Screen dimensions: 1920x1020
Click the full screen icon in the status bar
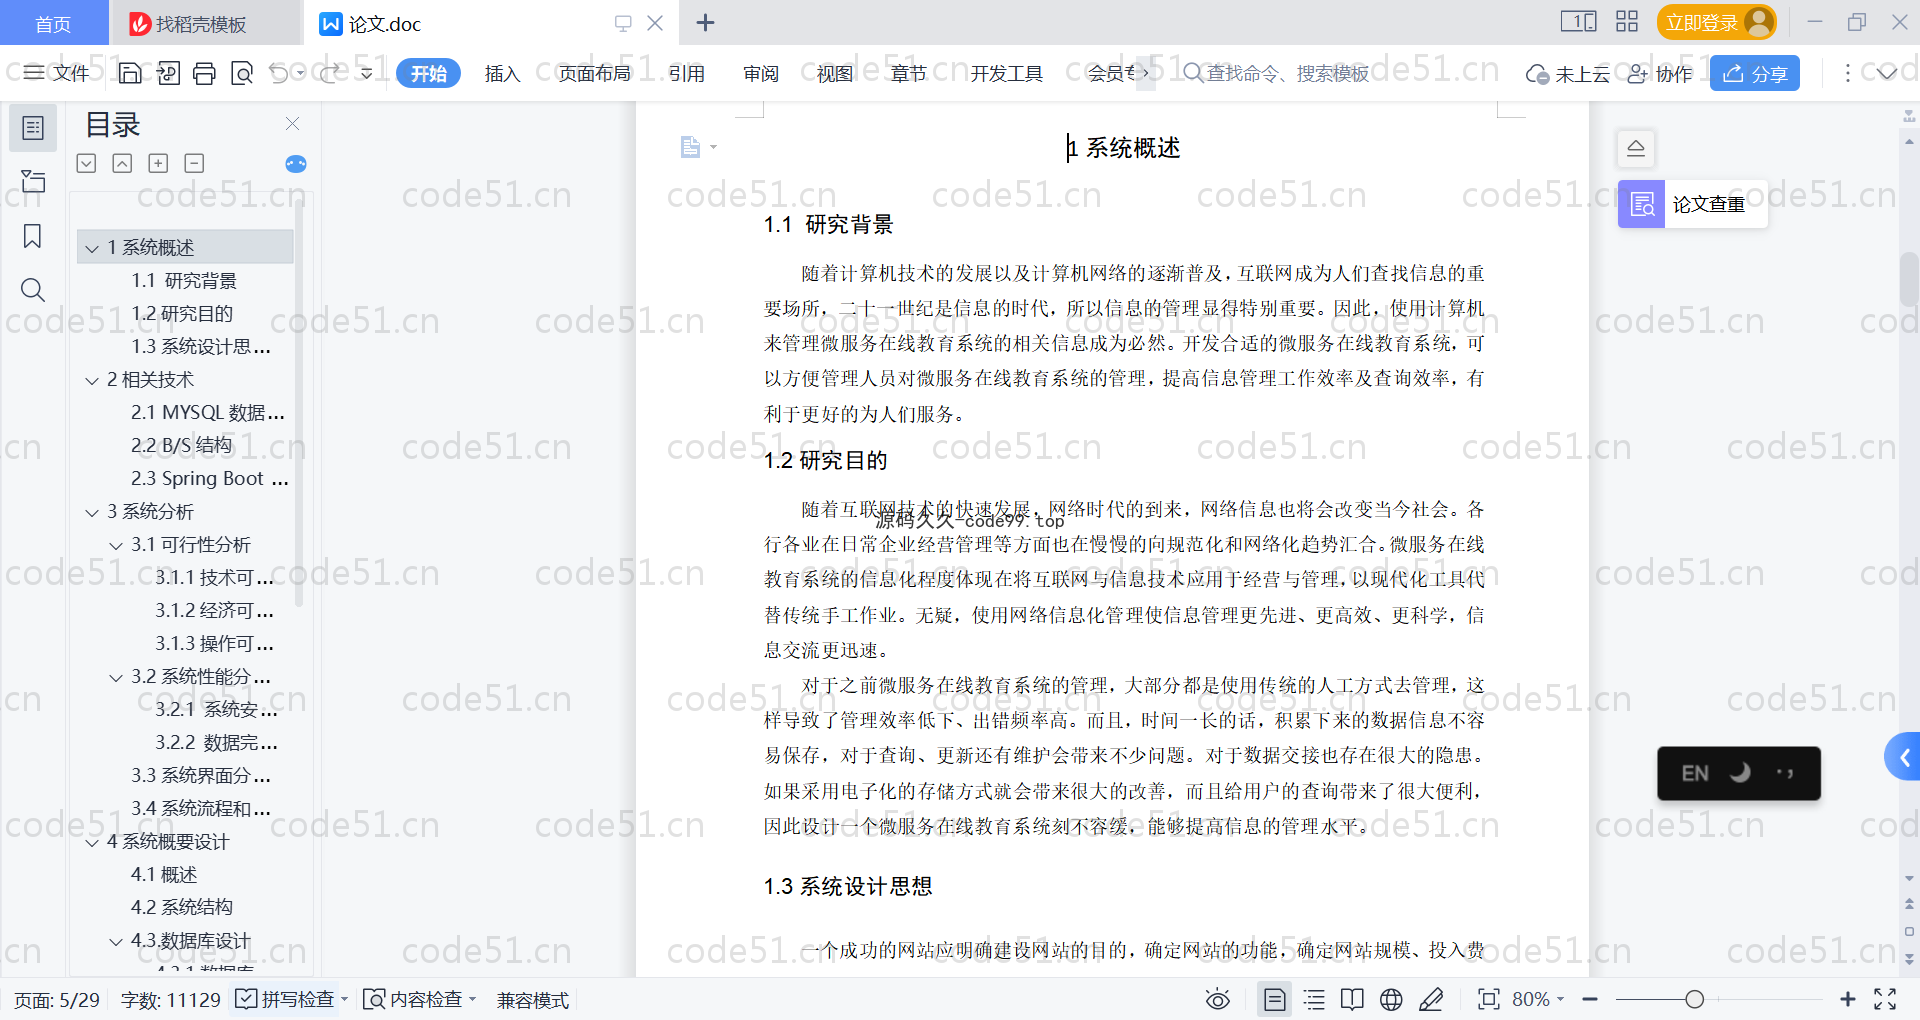1885,999
